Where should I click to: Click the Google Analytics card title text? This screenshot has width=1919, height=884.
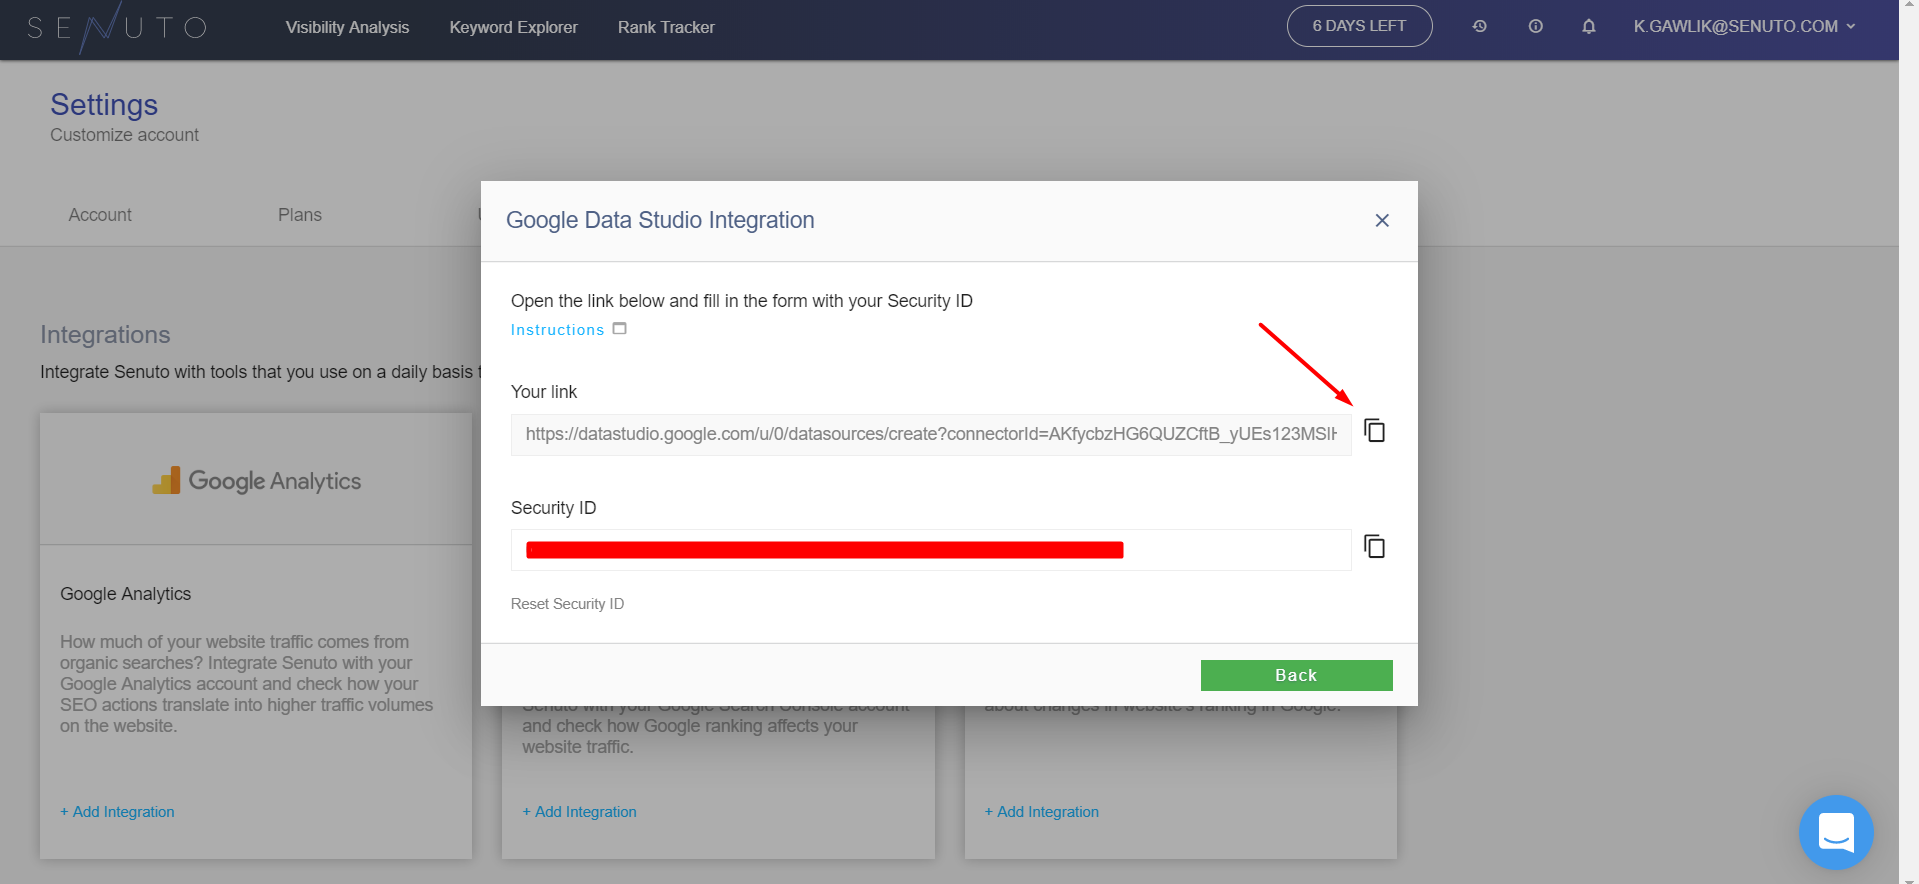125,594
